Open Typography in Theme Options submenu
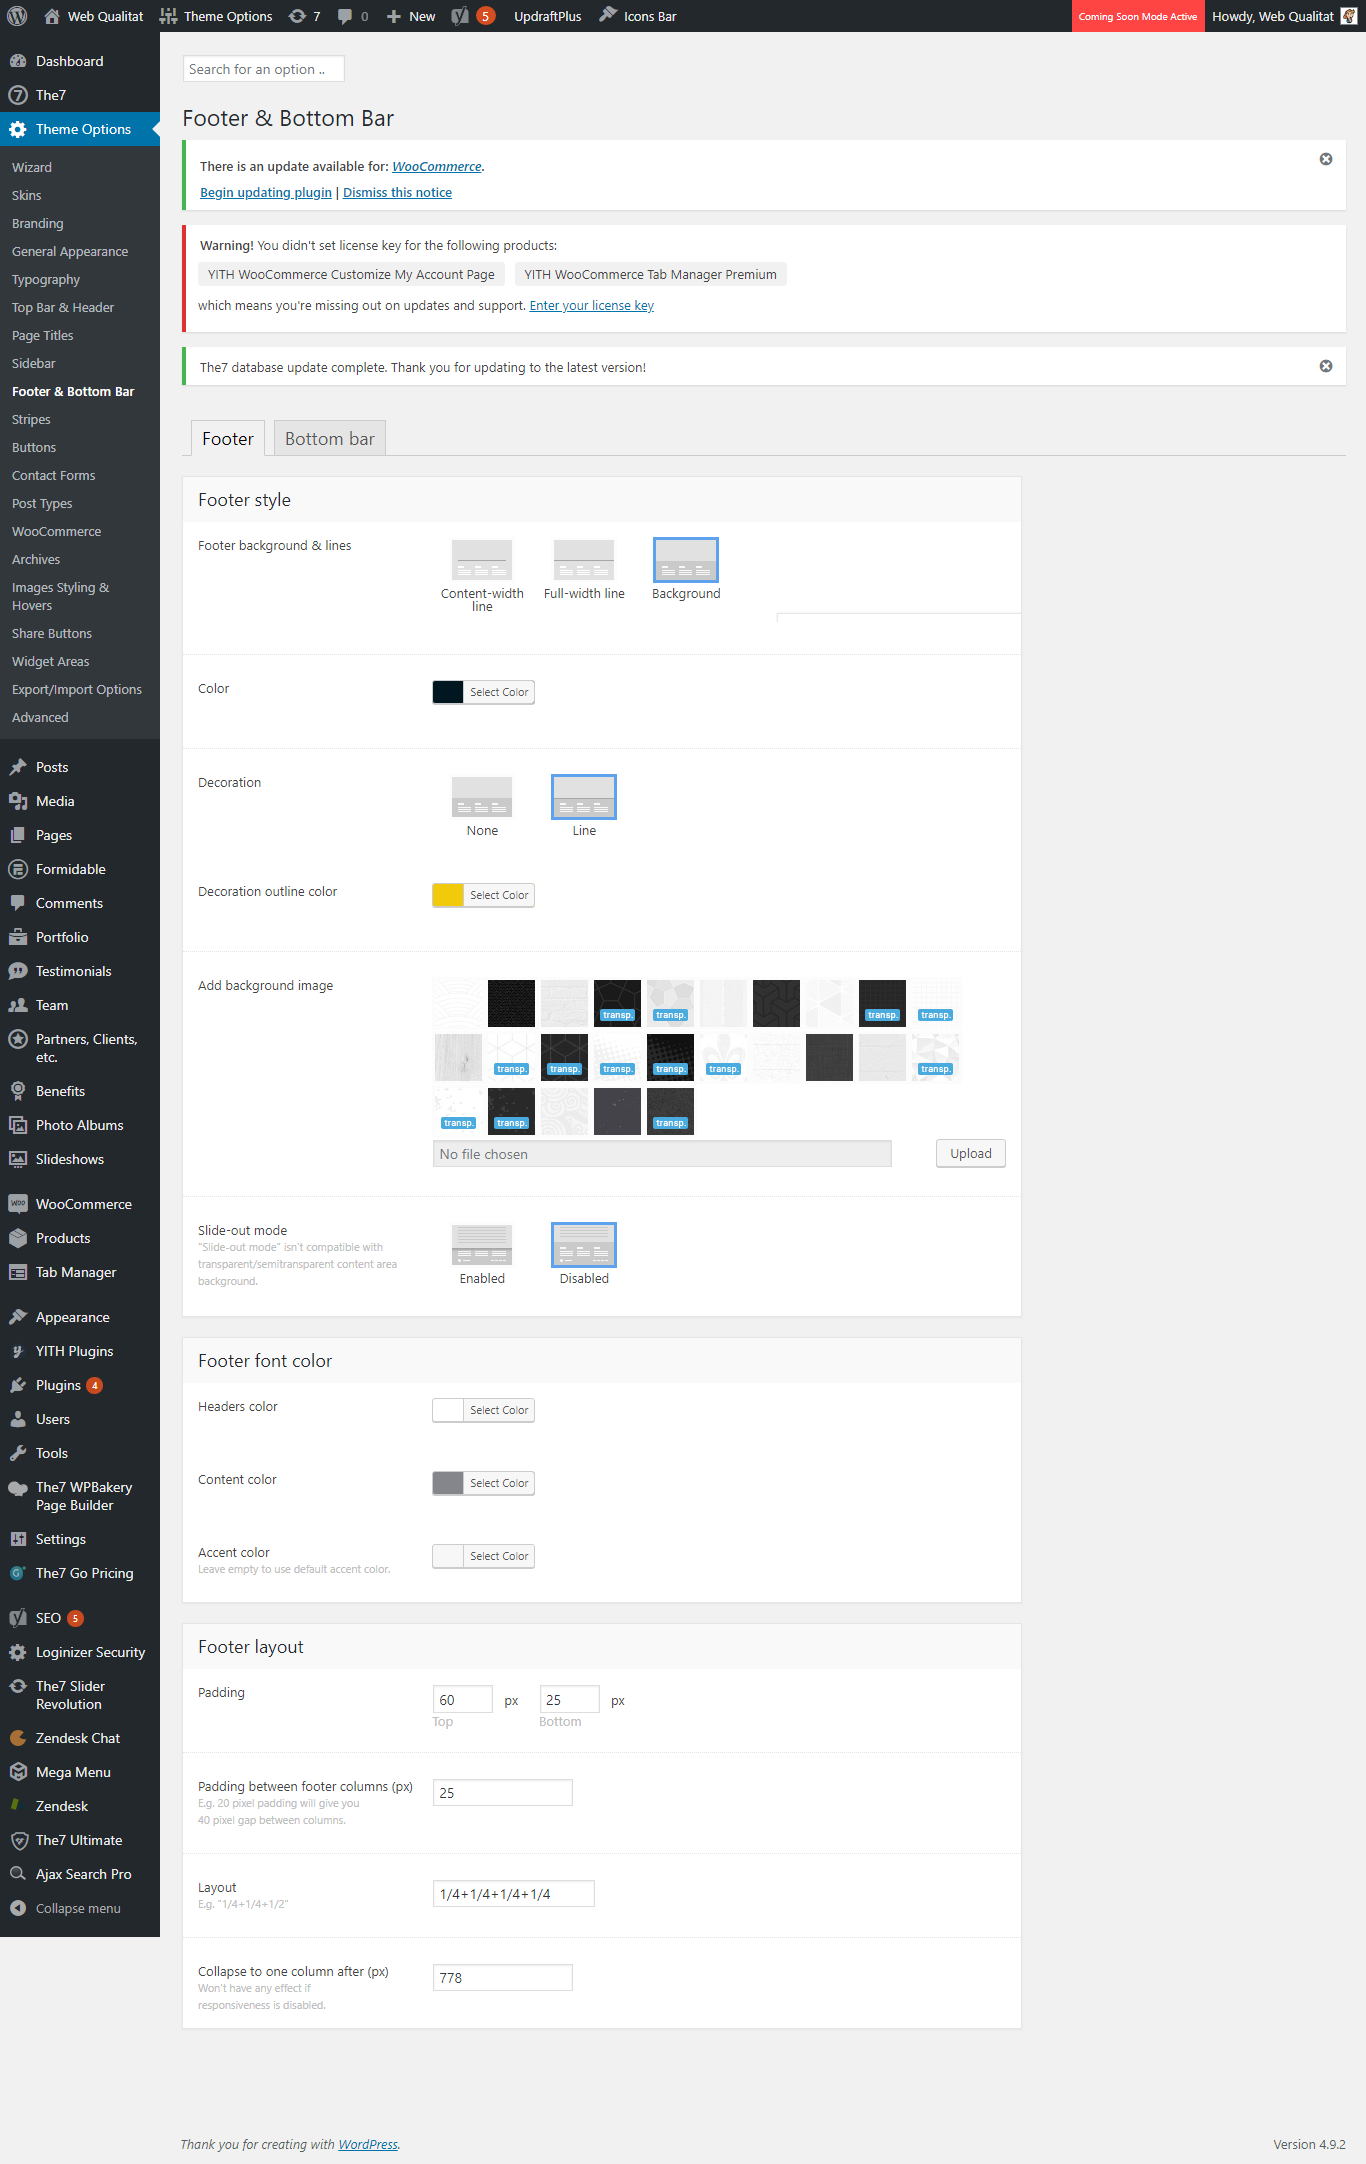This screenshot has height=2164, width=1366. [46, 280]
